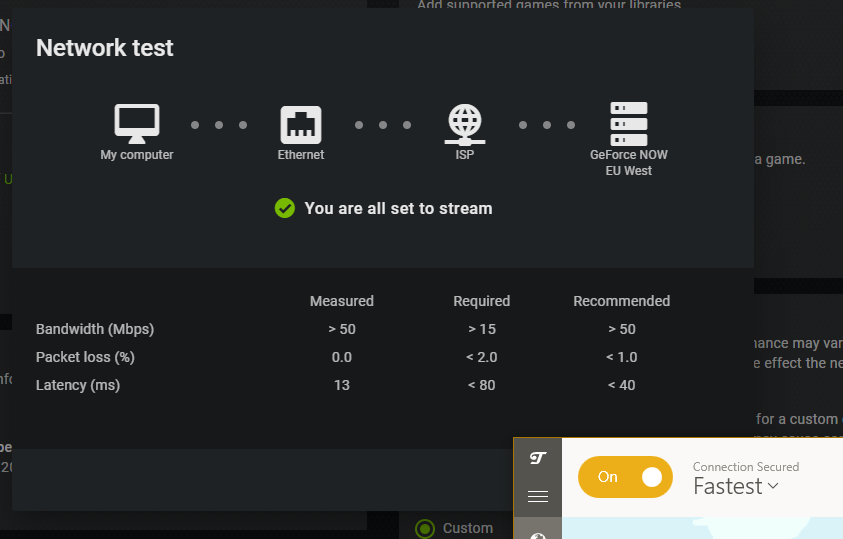Open the TunnelBear hamburger menu
This screenshot has height=539, width=843.
[x=538, y=496]
